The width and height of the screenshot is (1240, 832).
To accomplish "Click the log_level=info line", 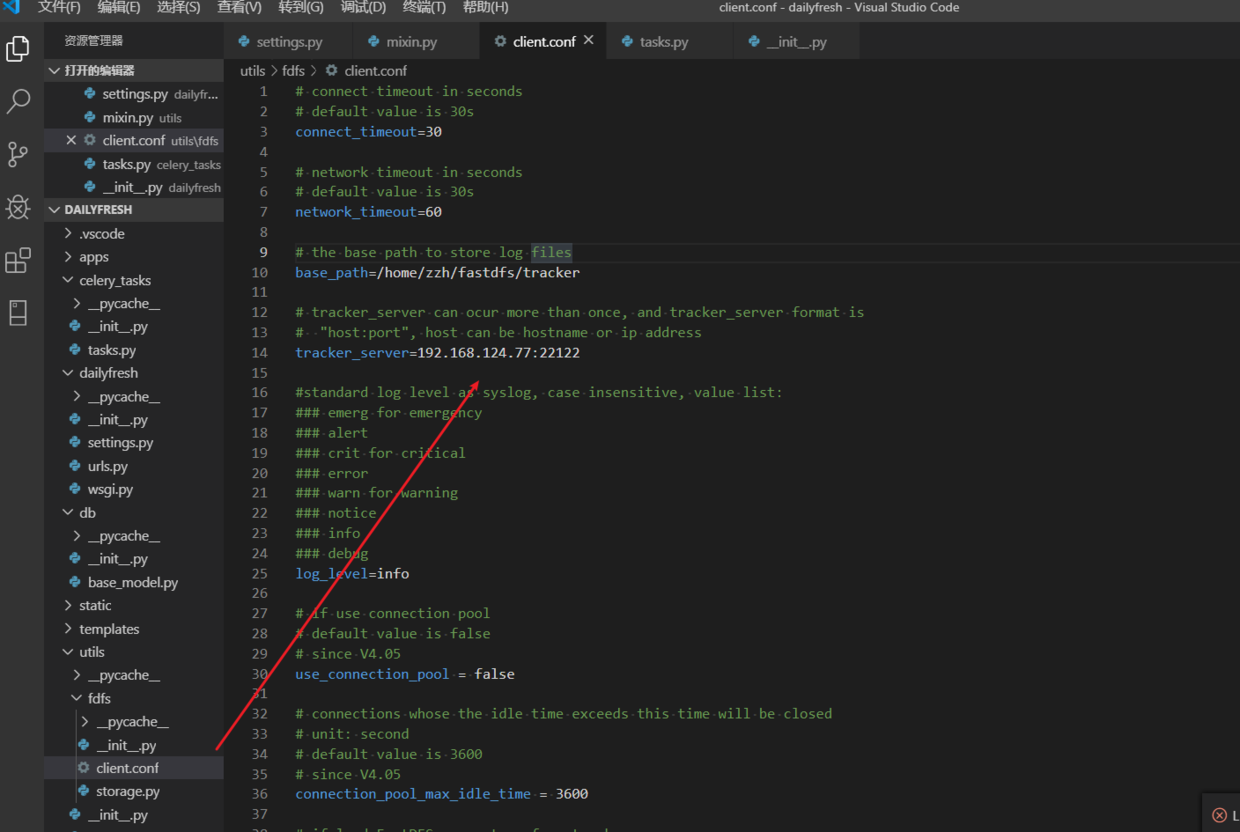I will [352, 573].
